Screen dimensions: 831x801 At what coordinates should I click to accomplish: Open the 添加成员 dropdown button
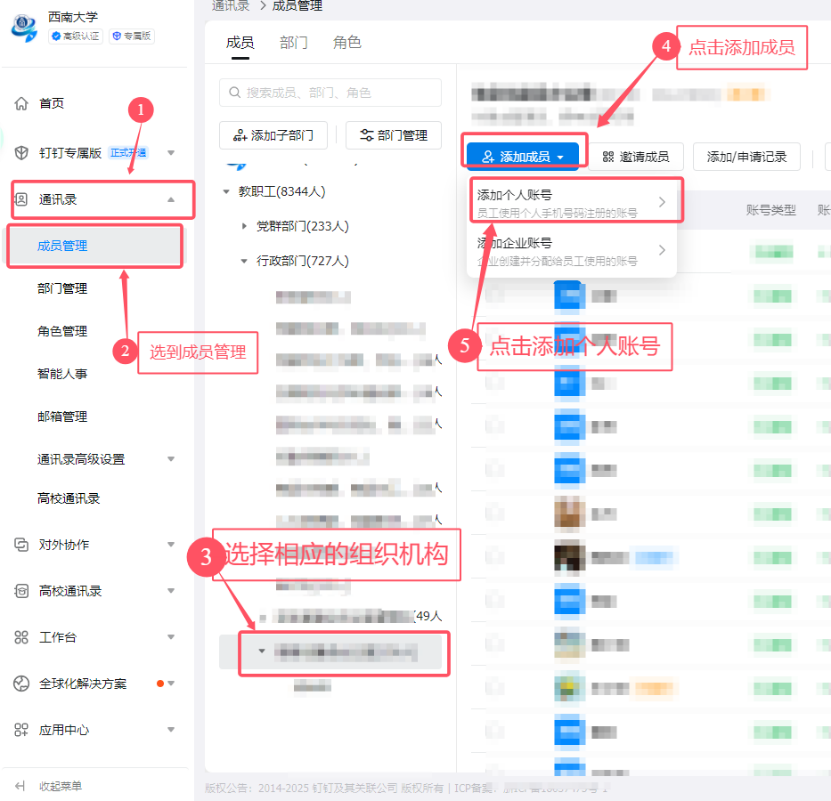[x=522, y=157]
